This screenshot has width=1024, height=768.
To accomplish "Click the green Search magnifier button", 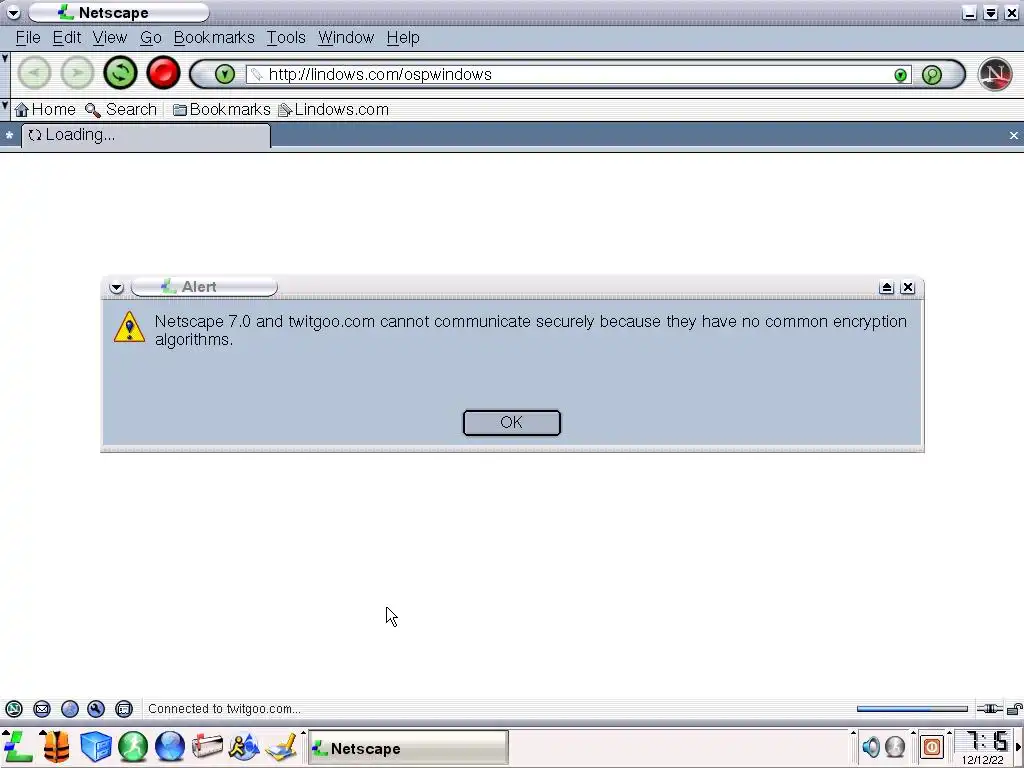I will (932, 74).
